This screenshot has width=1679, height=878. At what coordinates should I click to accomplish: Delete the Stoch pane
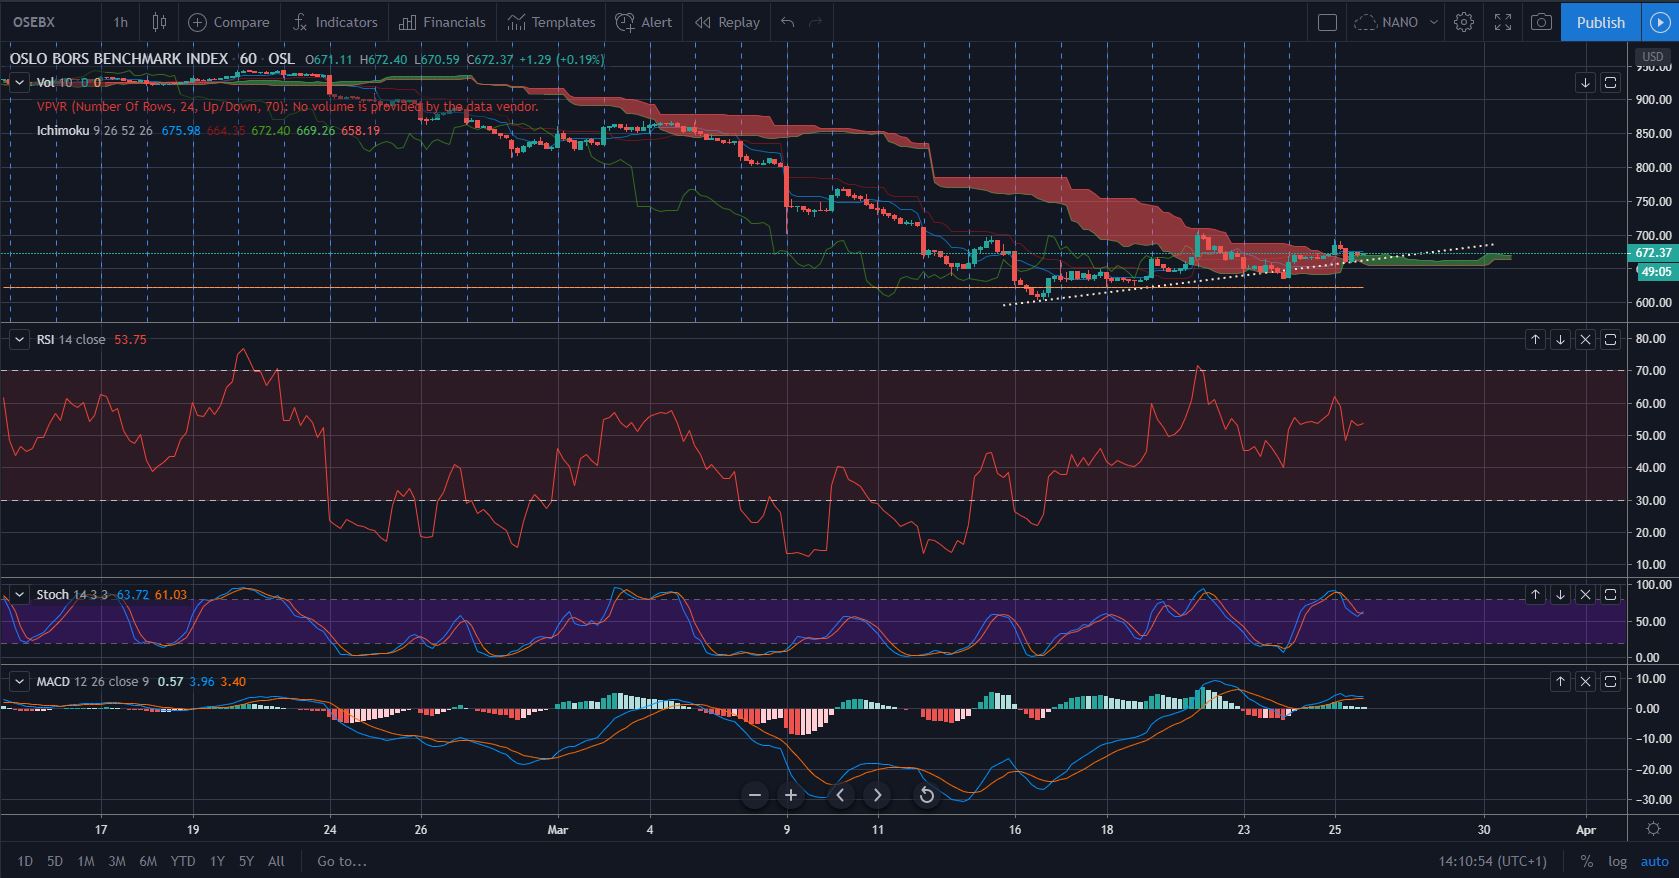(x=1585, y=595)
